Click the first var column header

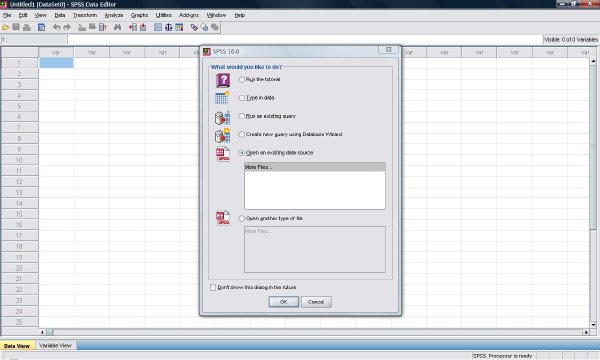point(56,52)
